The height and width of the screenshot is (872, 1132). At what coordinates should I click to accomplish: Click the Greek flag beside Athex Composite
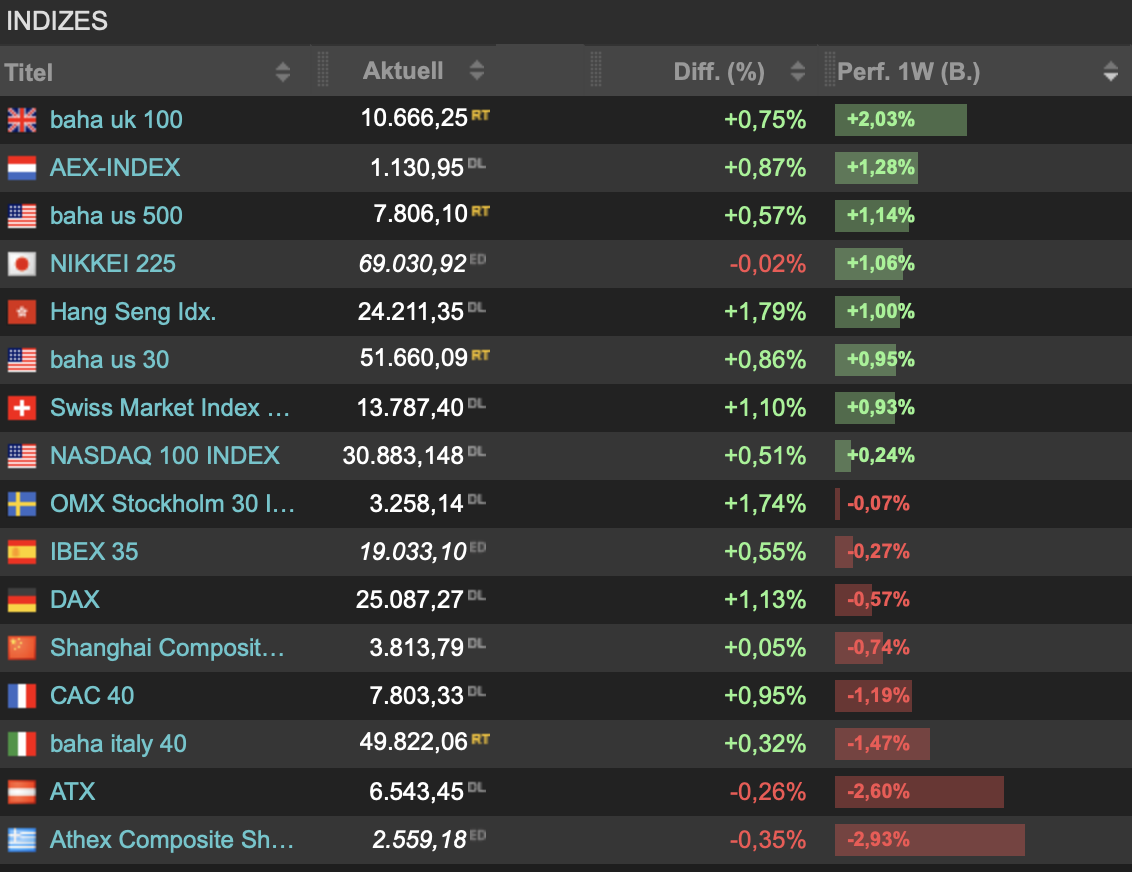click(22, 840)
